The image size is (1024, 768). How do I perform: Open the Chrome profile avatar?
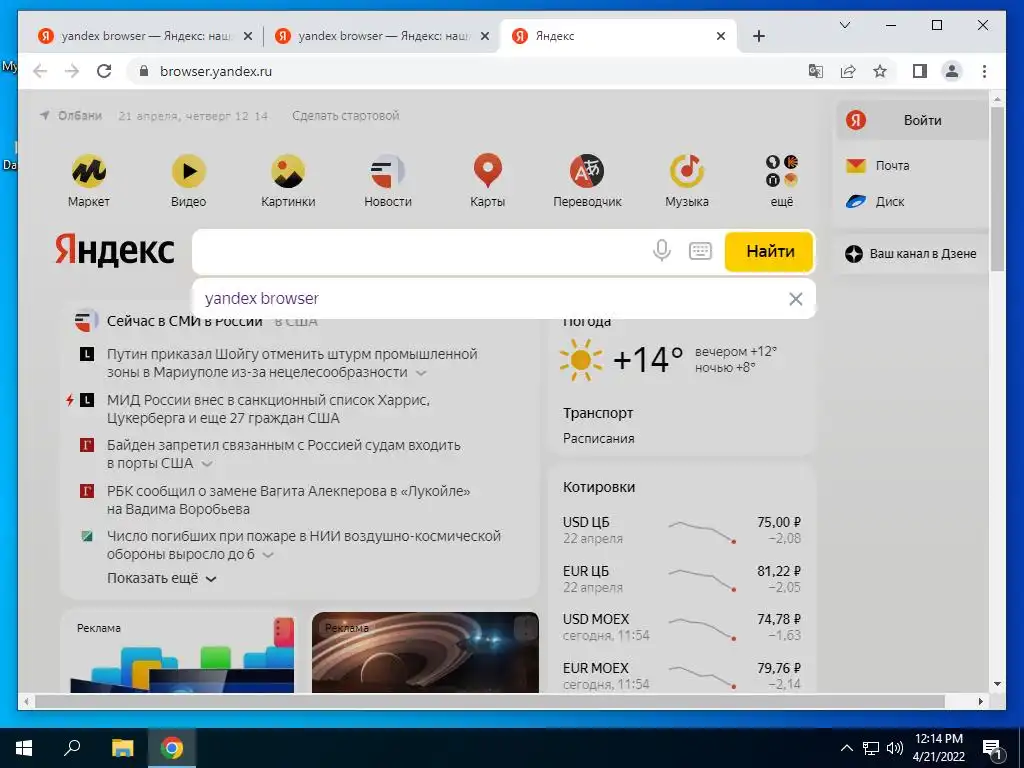point(952,71)
